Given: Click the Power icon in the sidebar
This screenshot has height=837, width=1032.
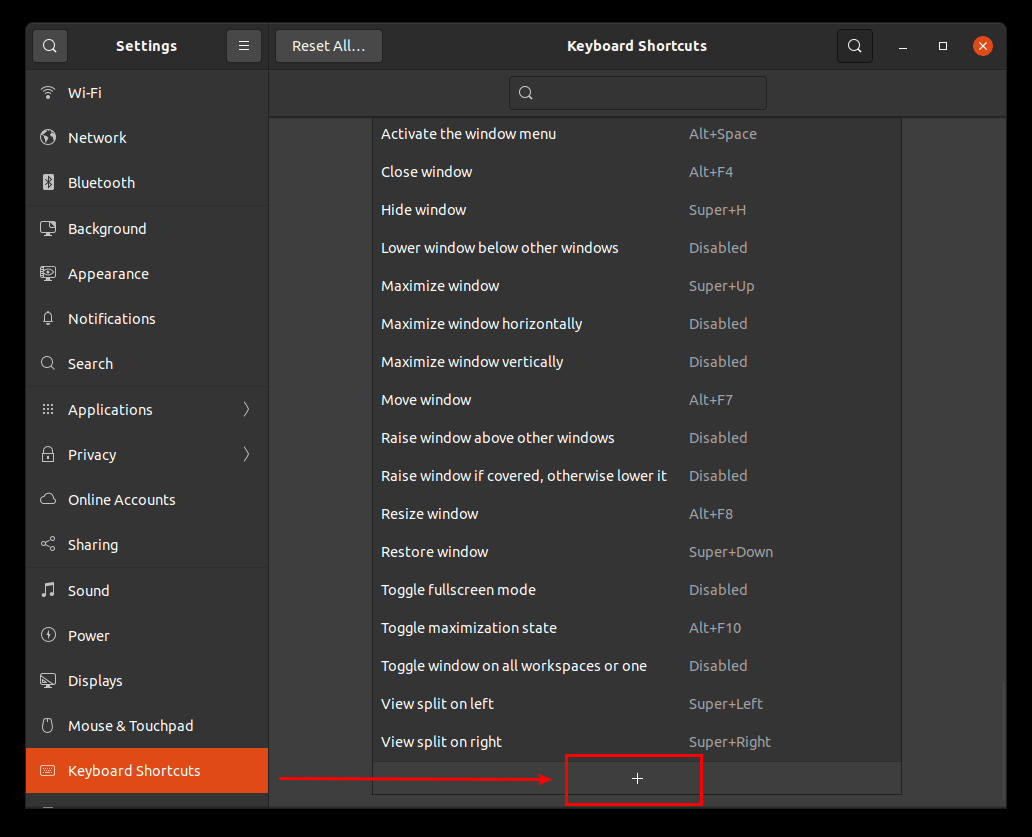Looking at the screenshot, I should (x=47, y=635).
